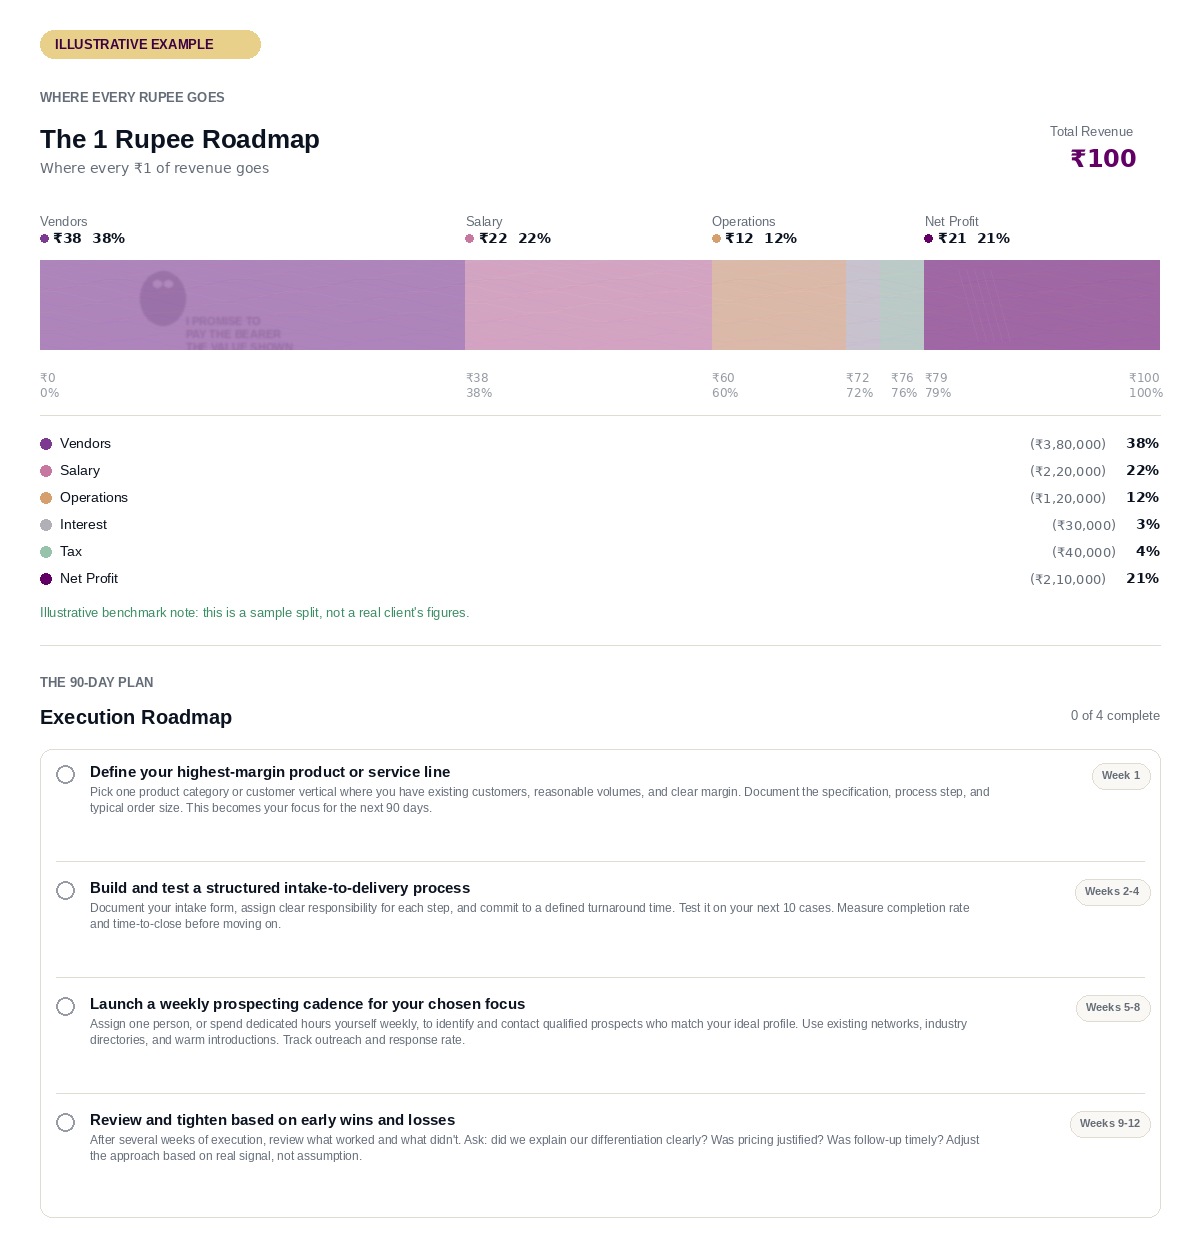1200x1247 pixels.
Task: Click 'Launch a weekly prospecting cadence' title
Action: 307,1004
